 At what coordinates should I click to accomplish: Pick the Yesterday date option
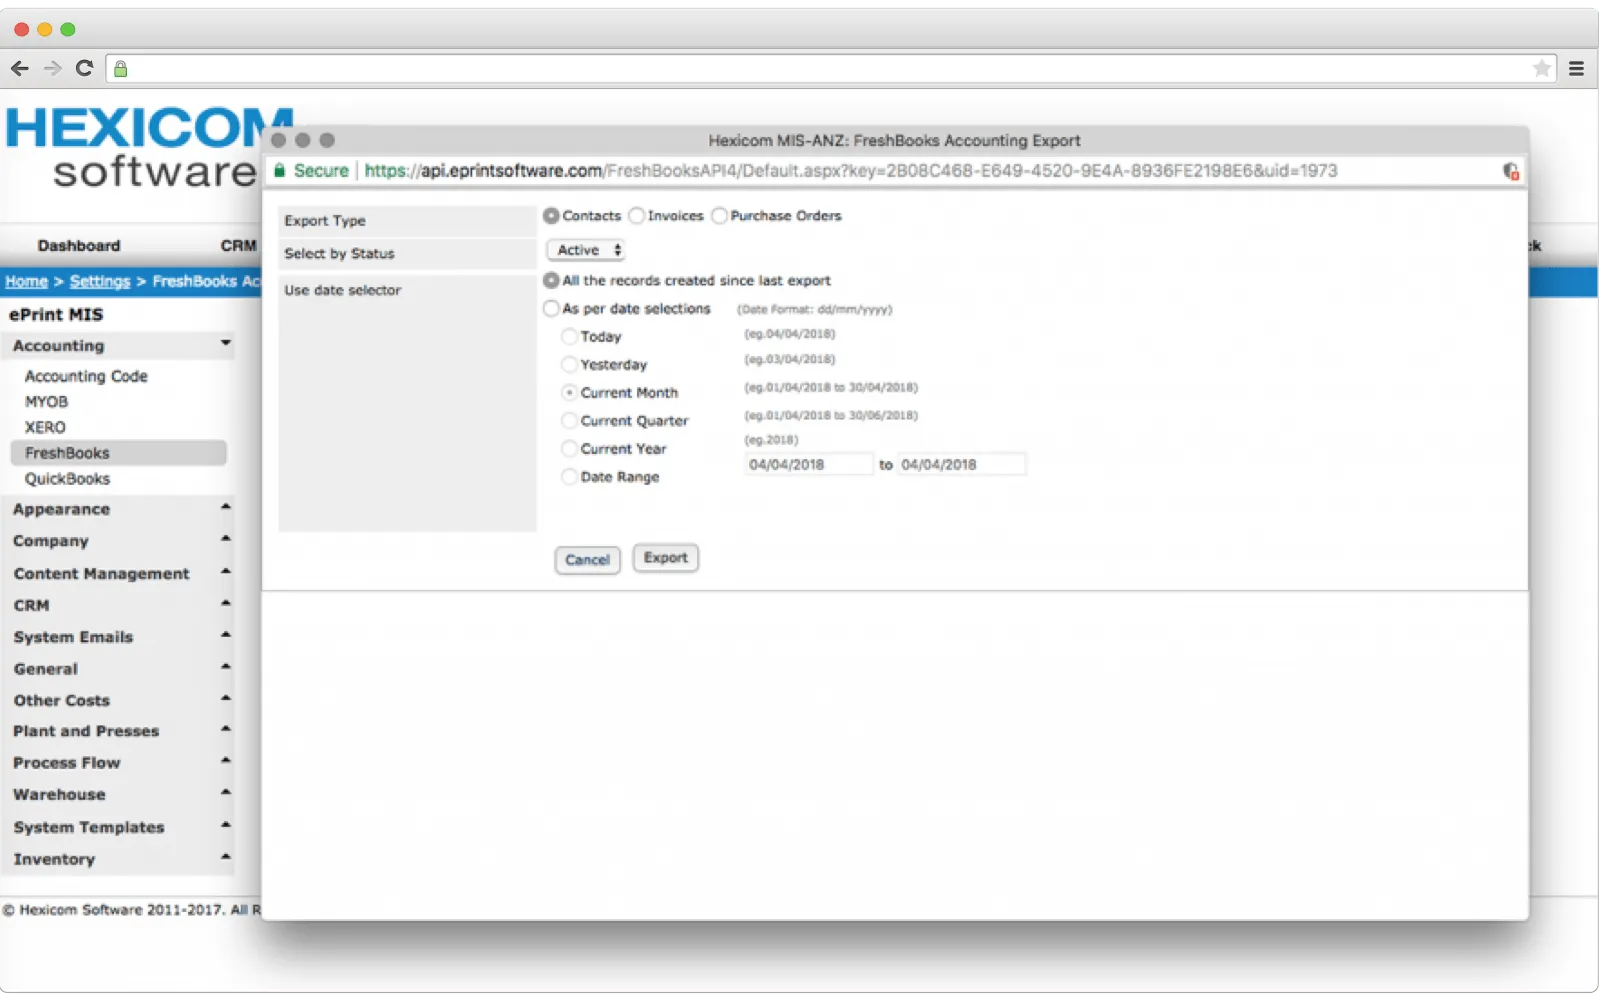569,365
